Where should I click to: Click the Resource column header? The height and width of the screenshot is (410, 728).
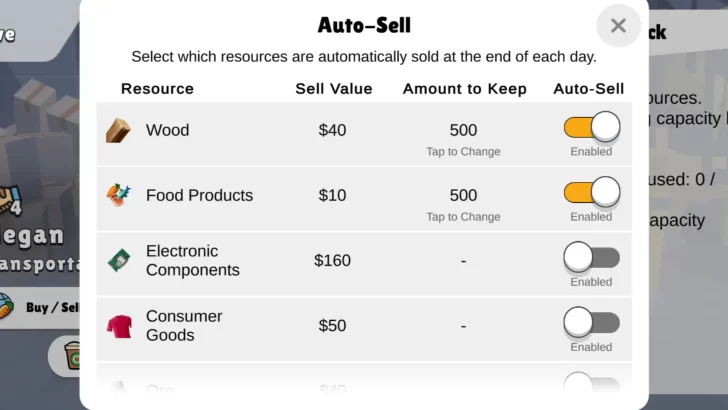tap(157, 89)
